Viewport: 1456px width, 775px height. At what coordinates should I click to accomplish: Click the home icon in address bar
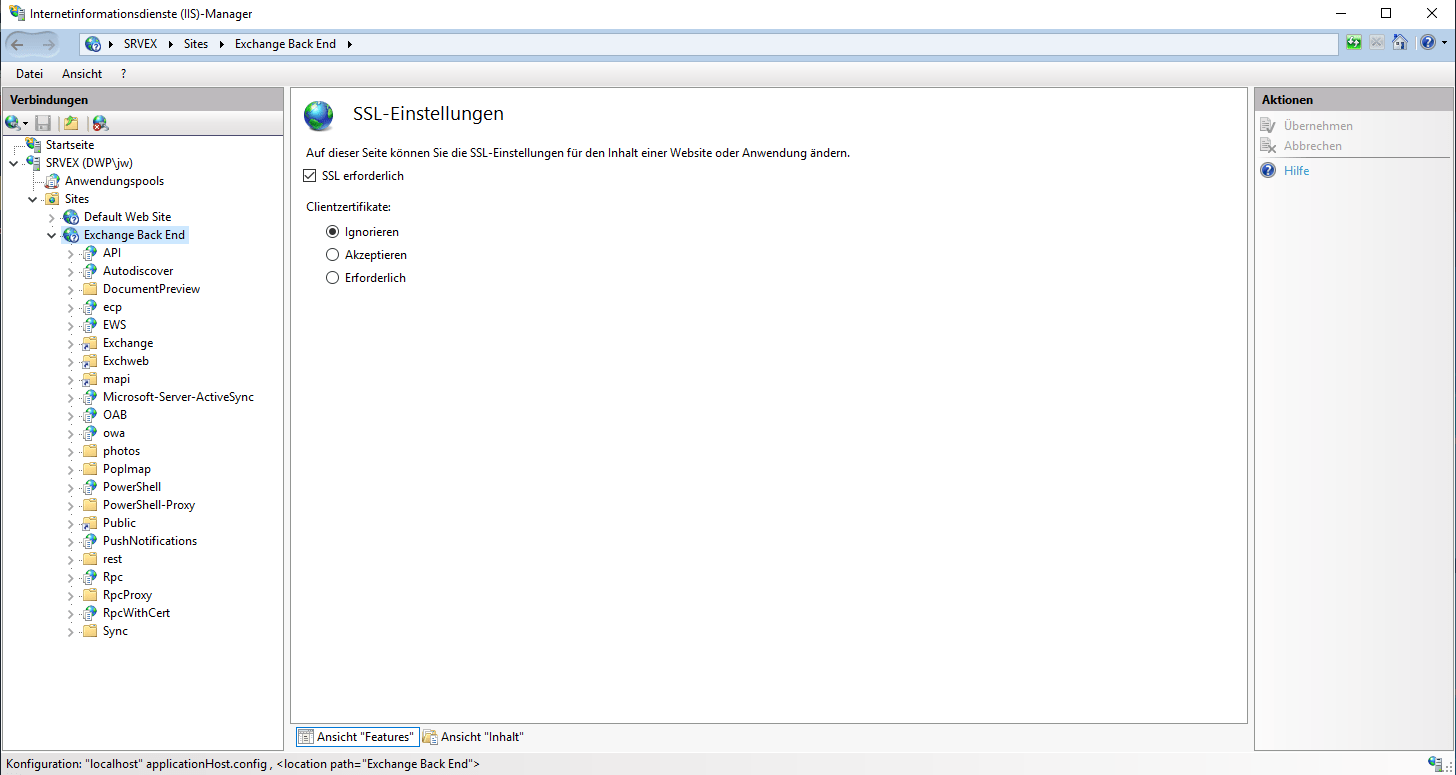pos(1400,43)
